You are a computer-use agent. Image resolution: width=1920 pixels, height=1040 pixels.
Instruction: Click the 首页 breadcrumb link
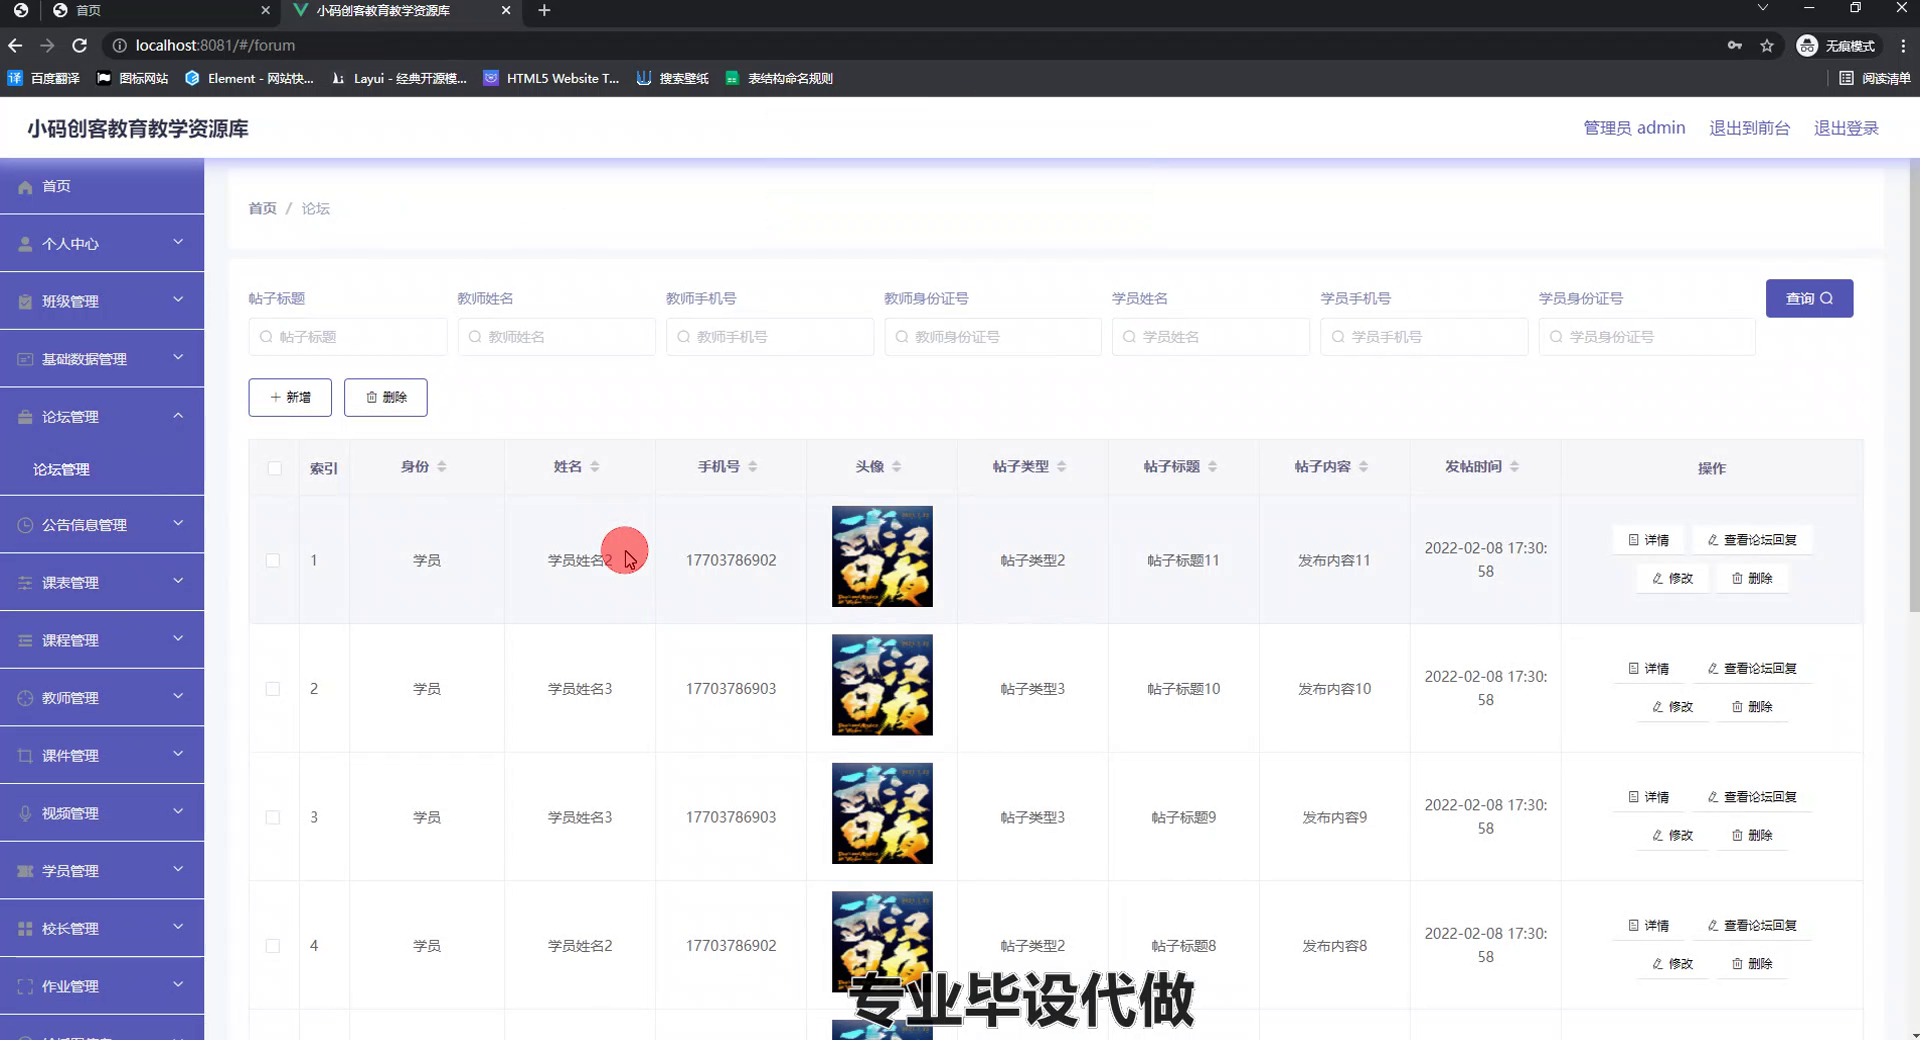coord(262,208)
